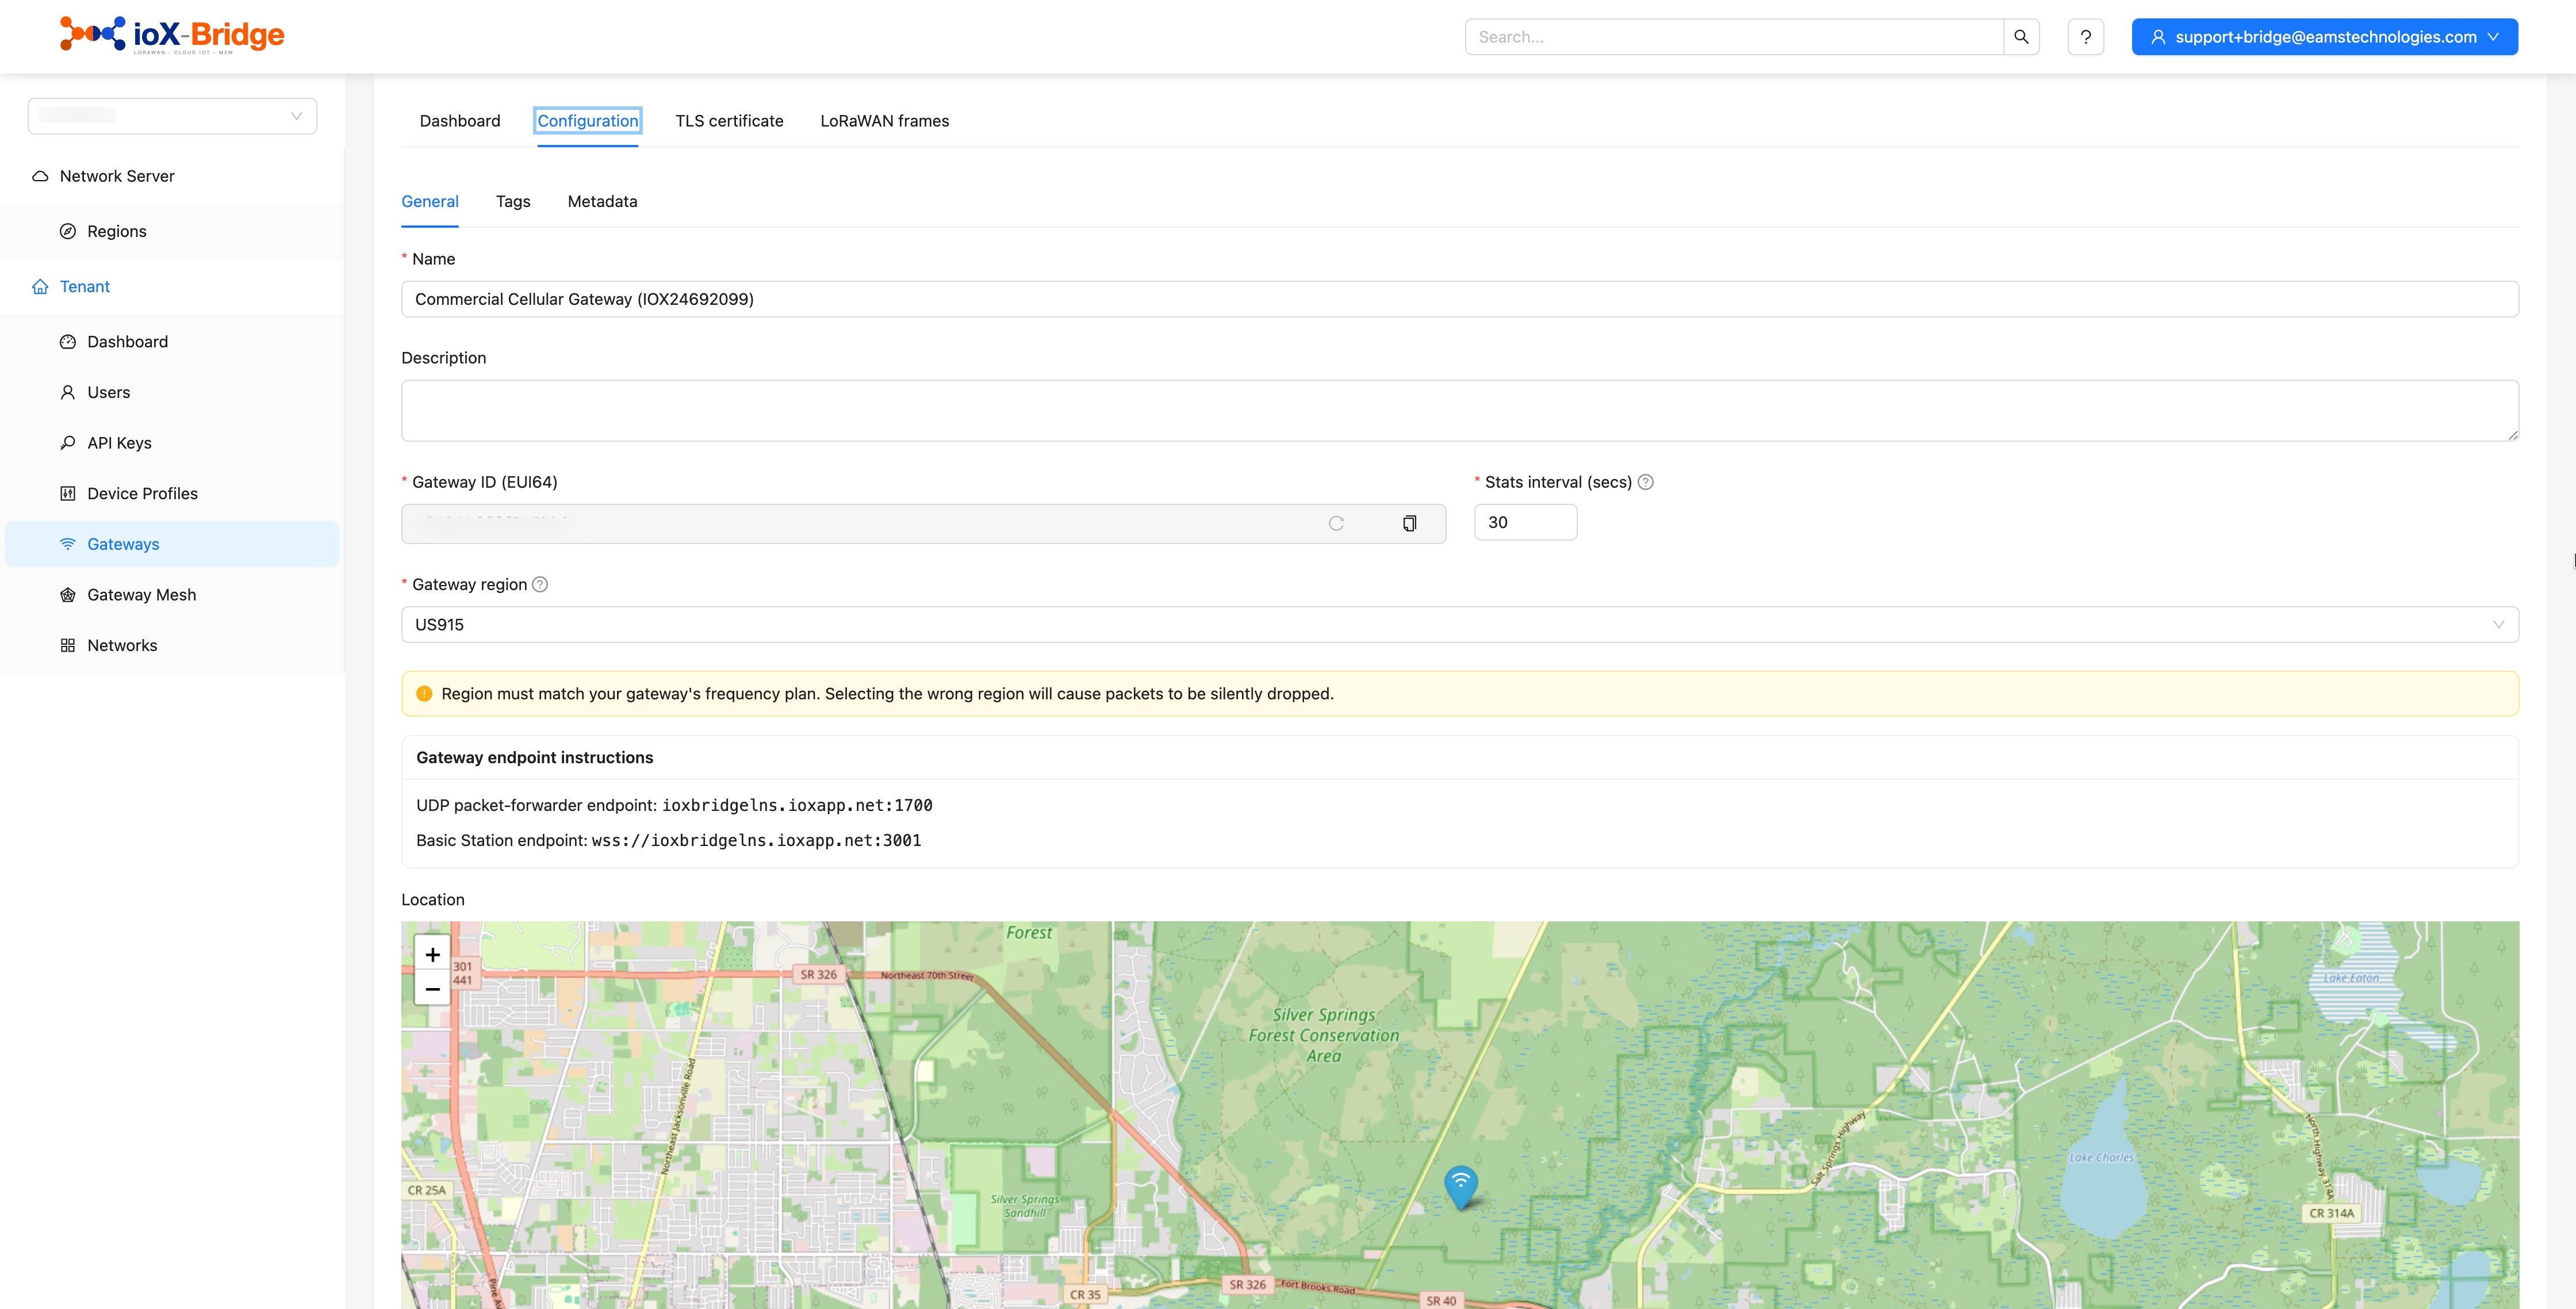This screenshot has height=1309, width=2576.
Task: Select the Metadata sub-tab
Action: [x=602, y=201]
